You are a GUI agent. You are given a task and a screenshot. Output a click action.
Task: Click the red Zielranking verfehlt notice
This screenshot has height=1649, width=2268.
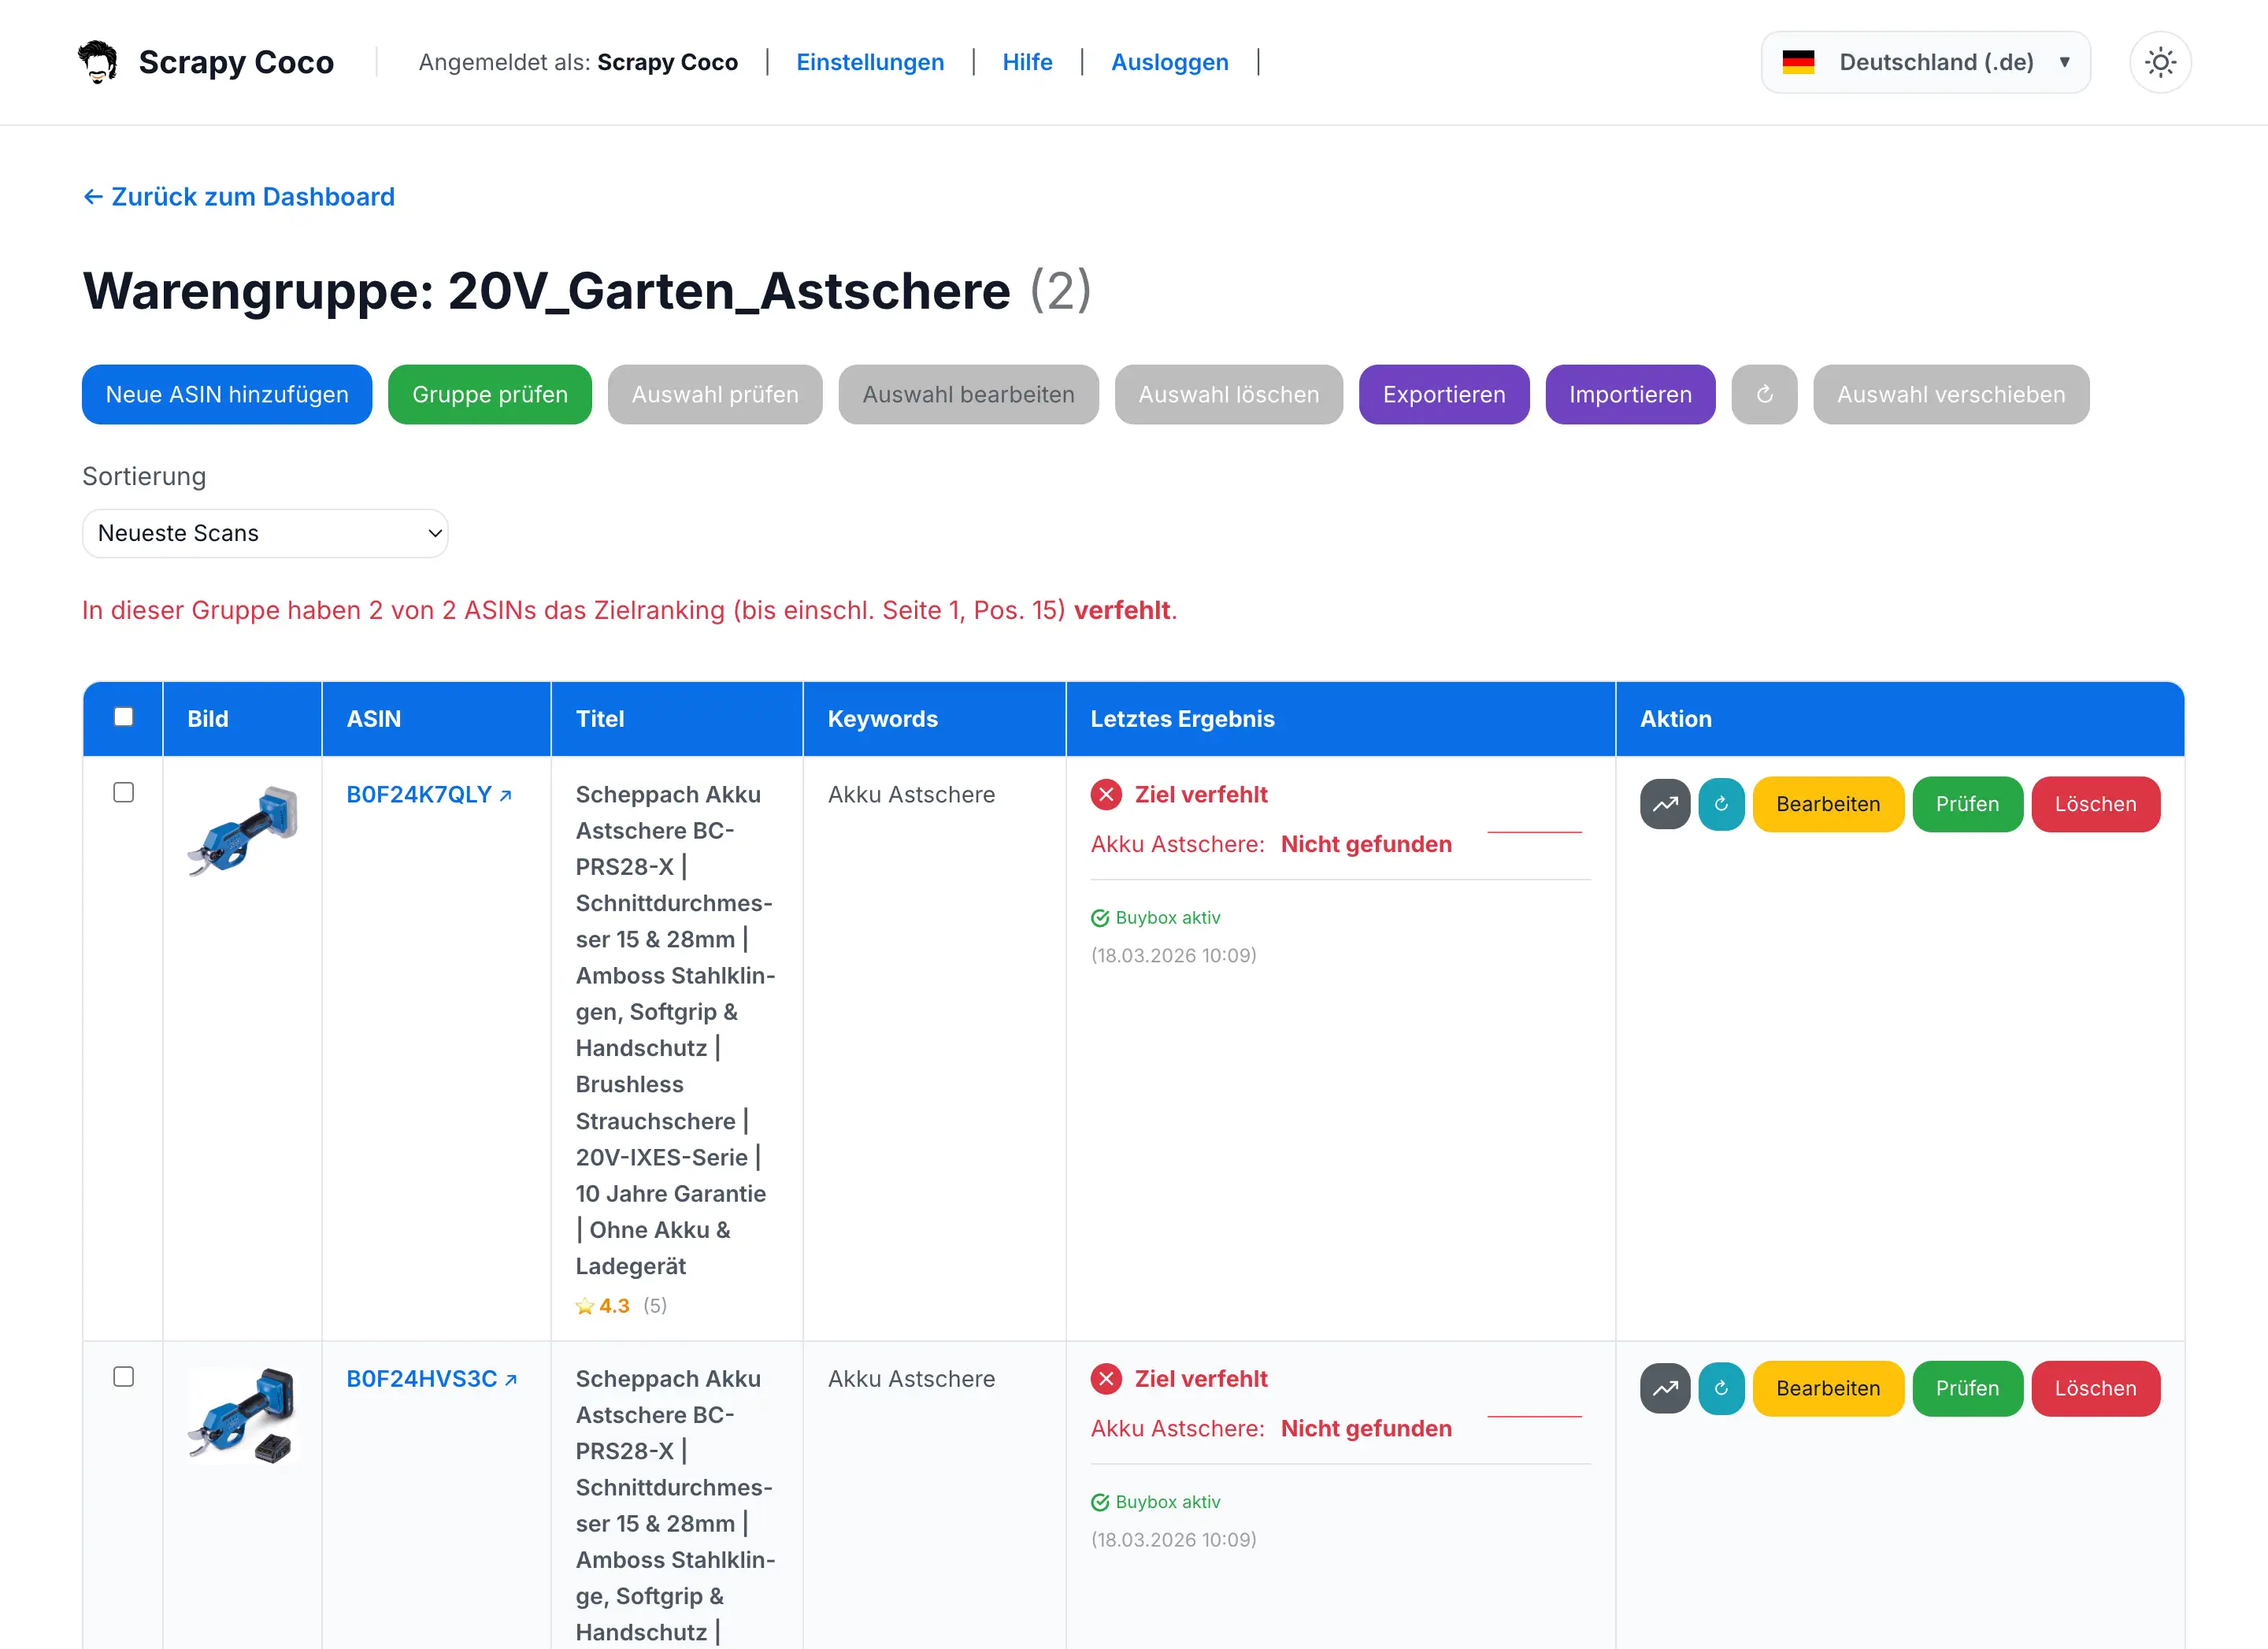[630, 611]
